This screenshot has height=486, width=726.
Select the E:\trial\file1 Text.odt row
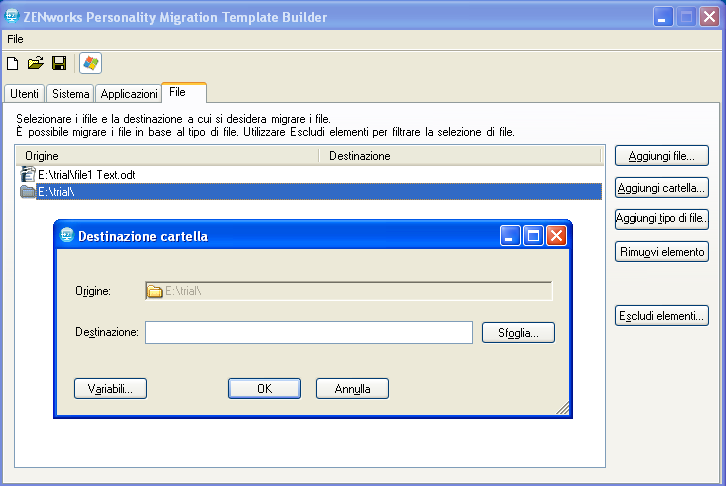pyautogui.click(x=310, y=174)
